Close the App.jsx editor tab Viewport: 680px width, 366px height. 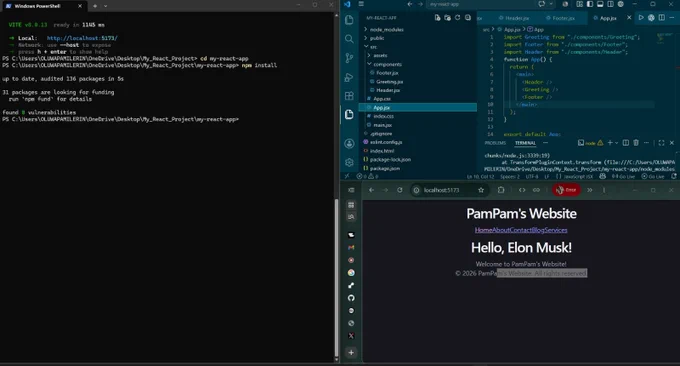point(629,18)
